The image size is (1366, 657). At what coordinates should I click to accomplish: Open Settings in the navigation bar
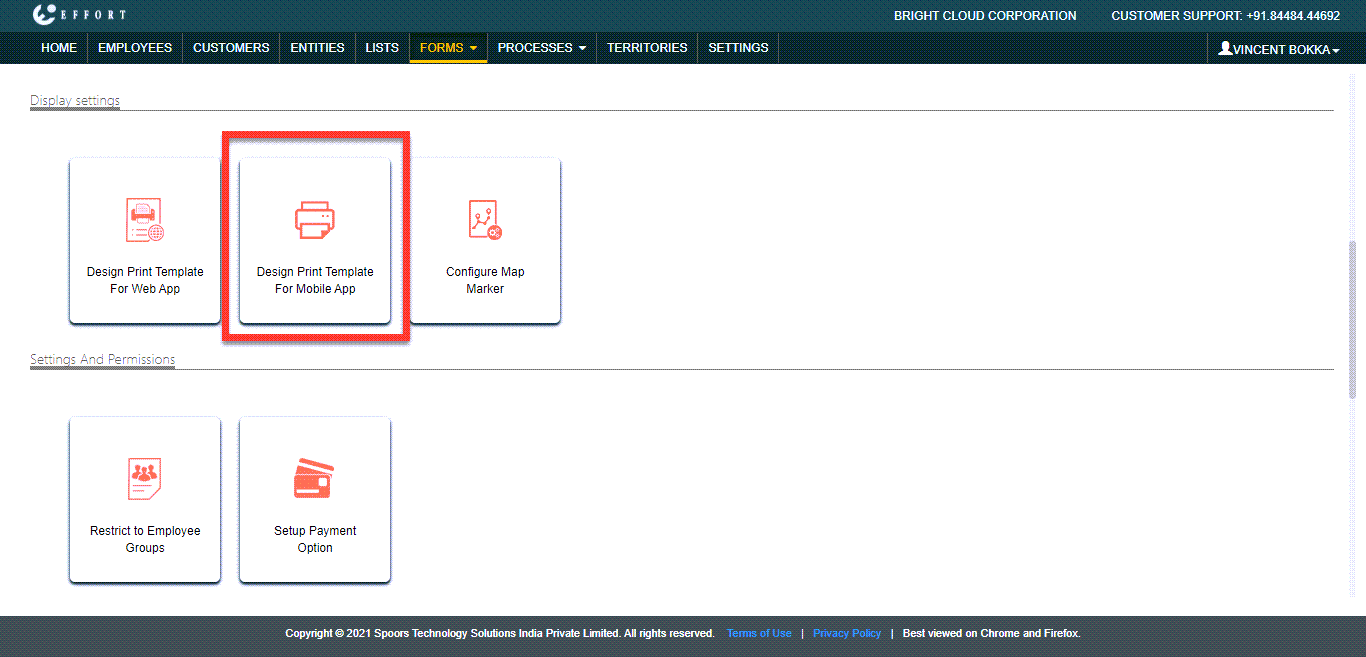pyautogui.click(x=738, y=48)
